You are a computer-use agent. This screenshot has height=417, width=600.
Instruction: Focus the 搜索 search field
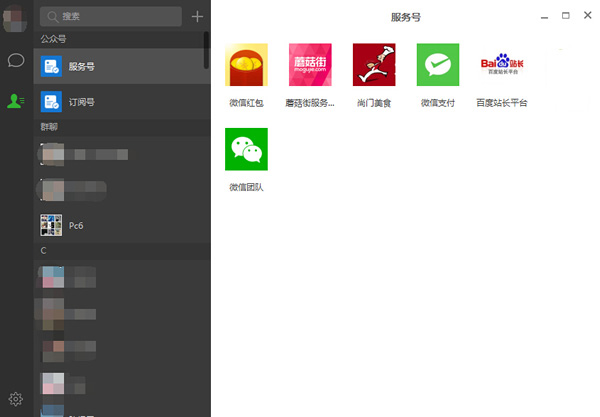tap(112, 17)
